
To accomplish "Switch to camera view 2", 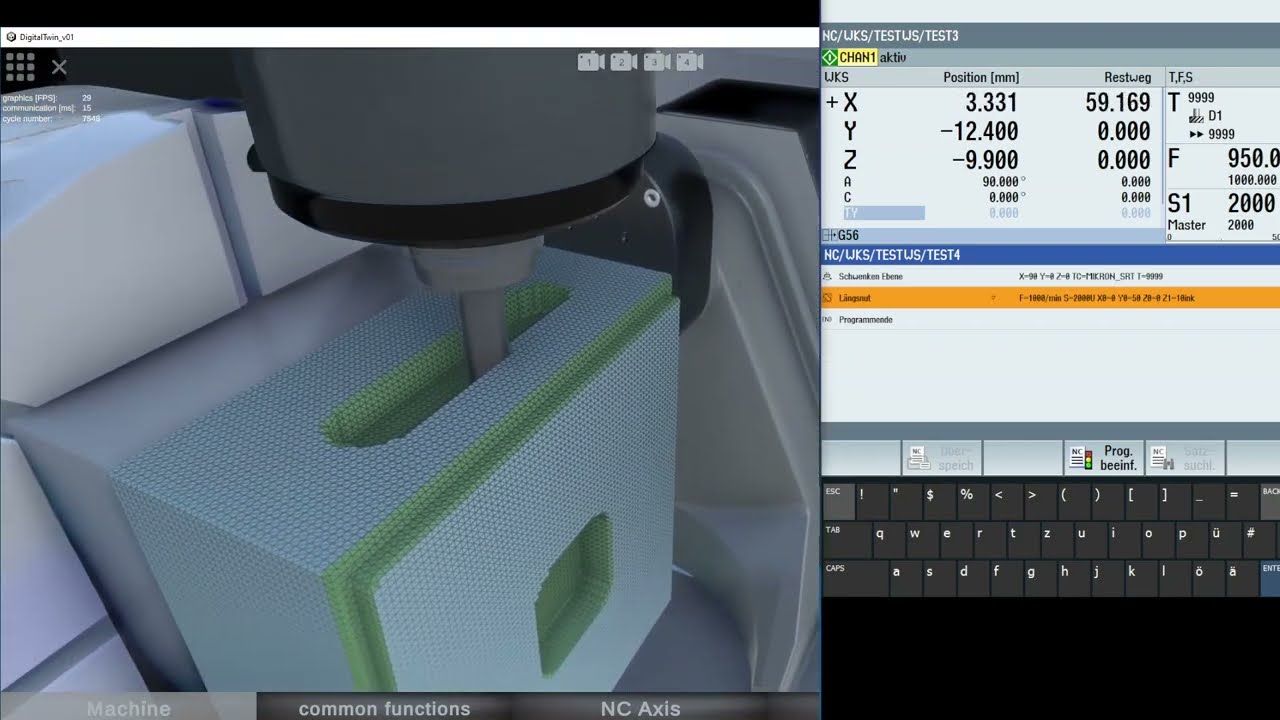I will (x=623, y=62).
